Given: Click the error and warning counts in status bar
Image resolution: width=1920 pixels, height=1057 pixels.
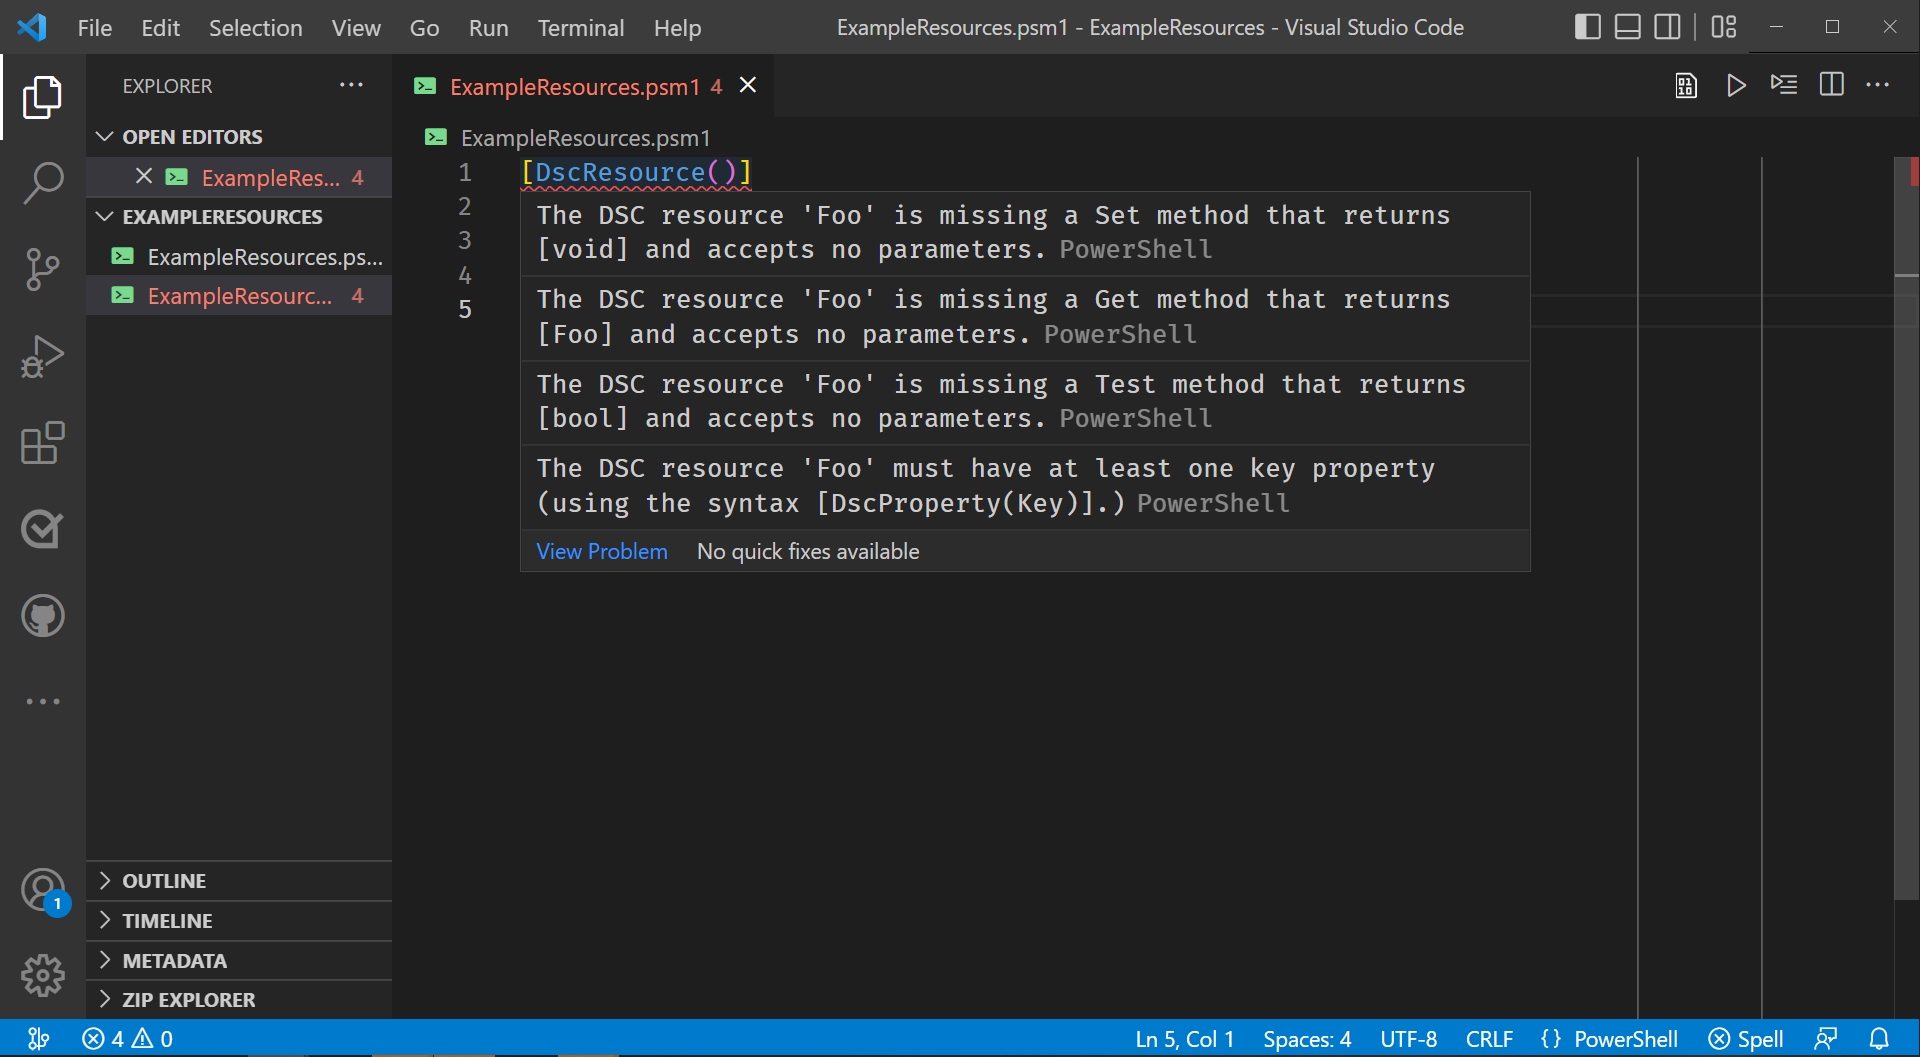Looking at the screenshot, I should [x=126, y=1038].
